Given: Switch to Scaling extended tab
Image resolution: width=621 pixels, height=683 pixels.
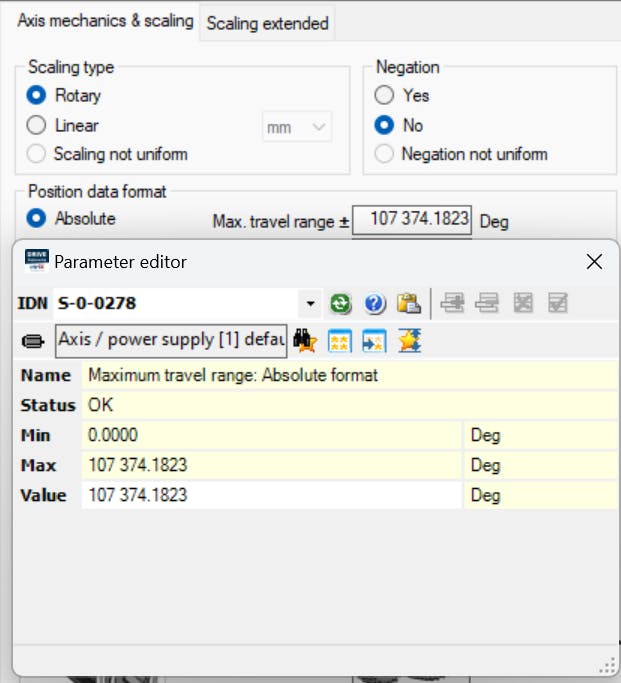Looking at the screenshot, I should point(267,23).
